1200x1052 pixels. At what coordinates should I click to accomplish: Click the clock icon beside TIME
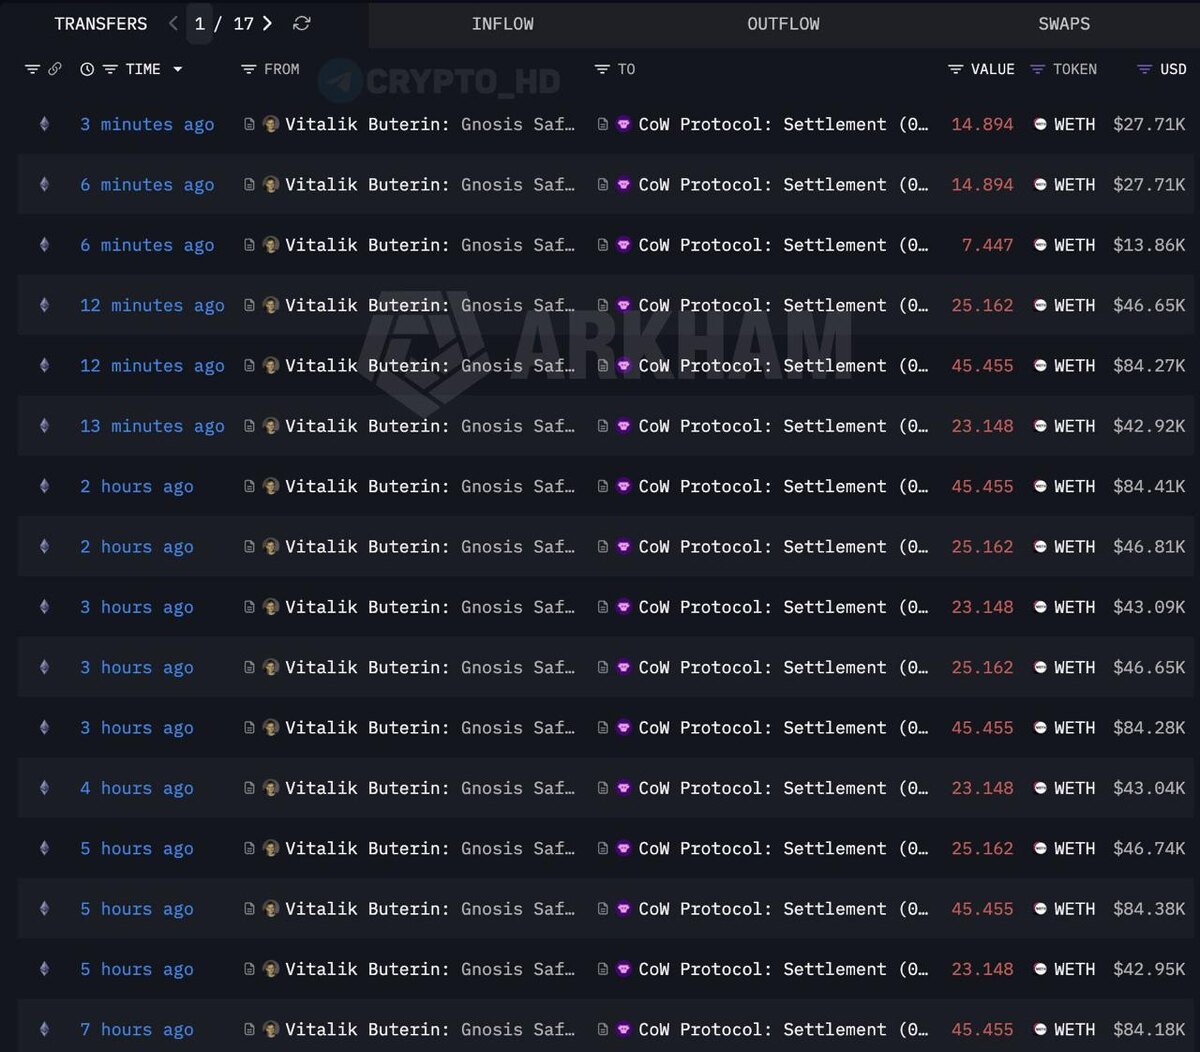click(87, 69)
